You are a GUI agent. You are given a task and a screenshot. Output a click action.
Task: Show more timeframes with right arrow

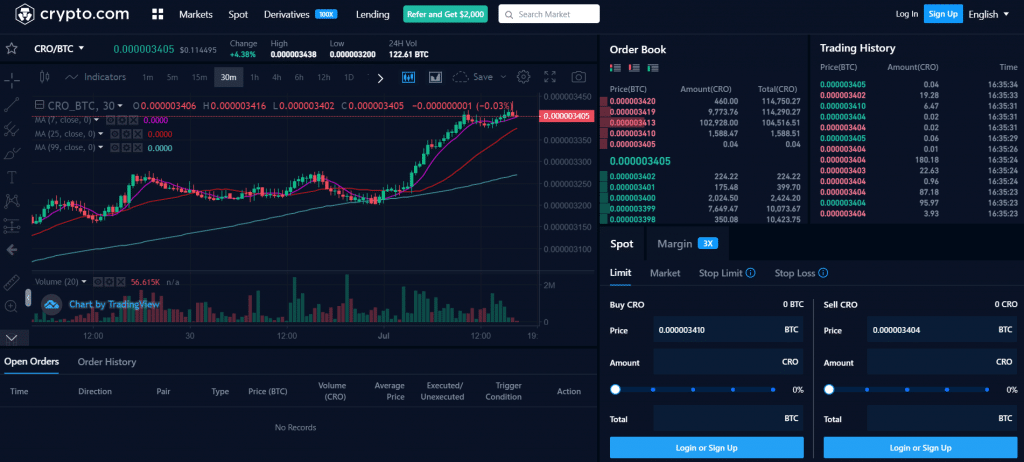click(x=381, y=77)
